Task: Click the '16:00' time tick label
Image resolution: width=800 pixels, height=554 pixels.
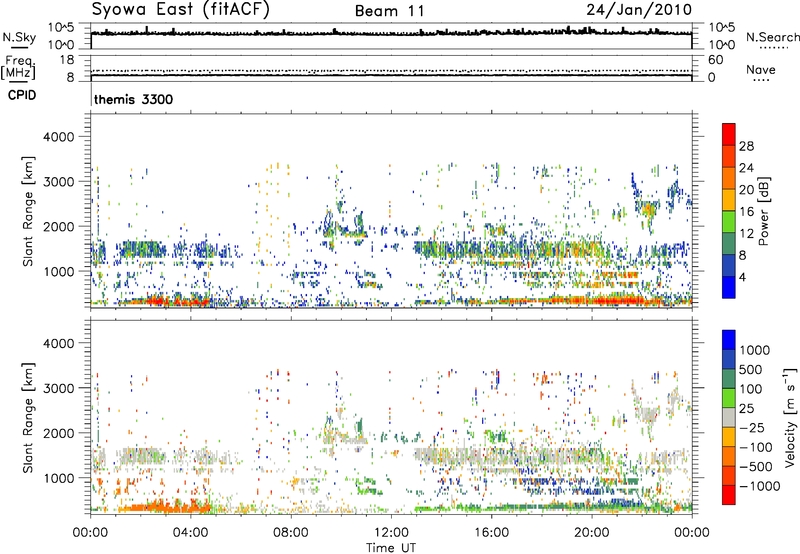Action: (491, 533)
